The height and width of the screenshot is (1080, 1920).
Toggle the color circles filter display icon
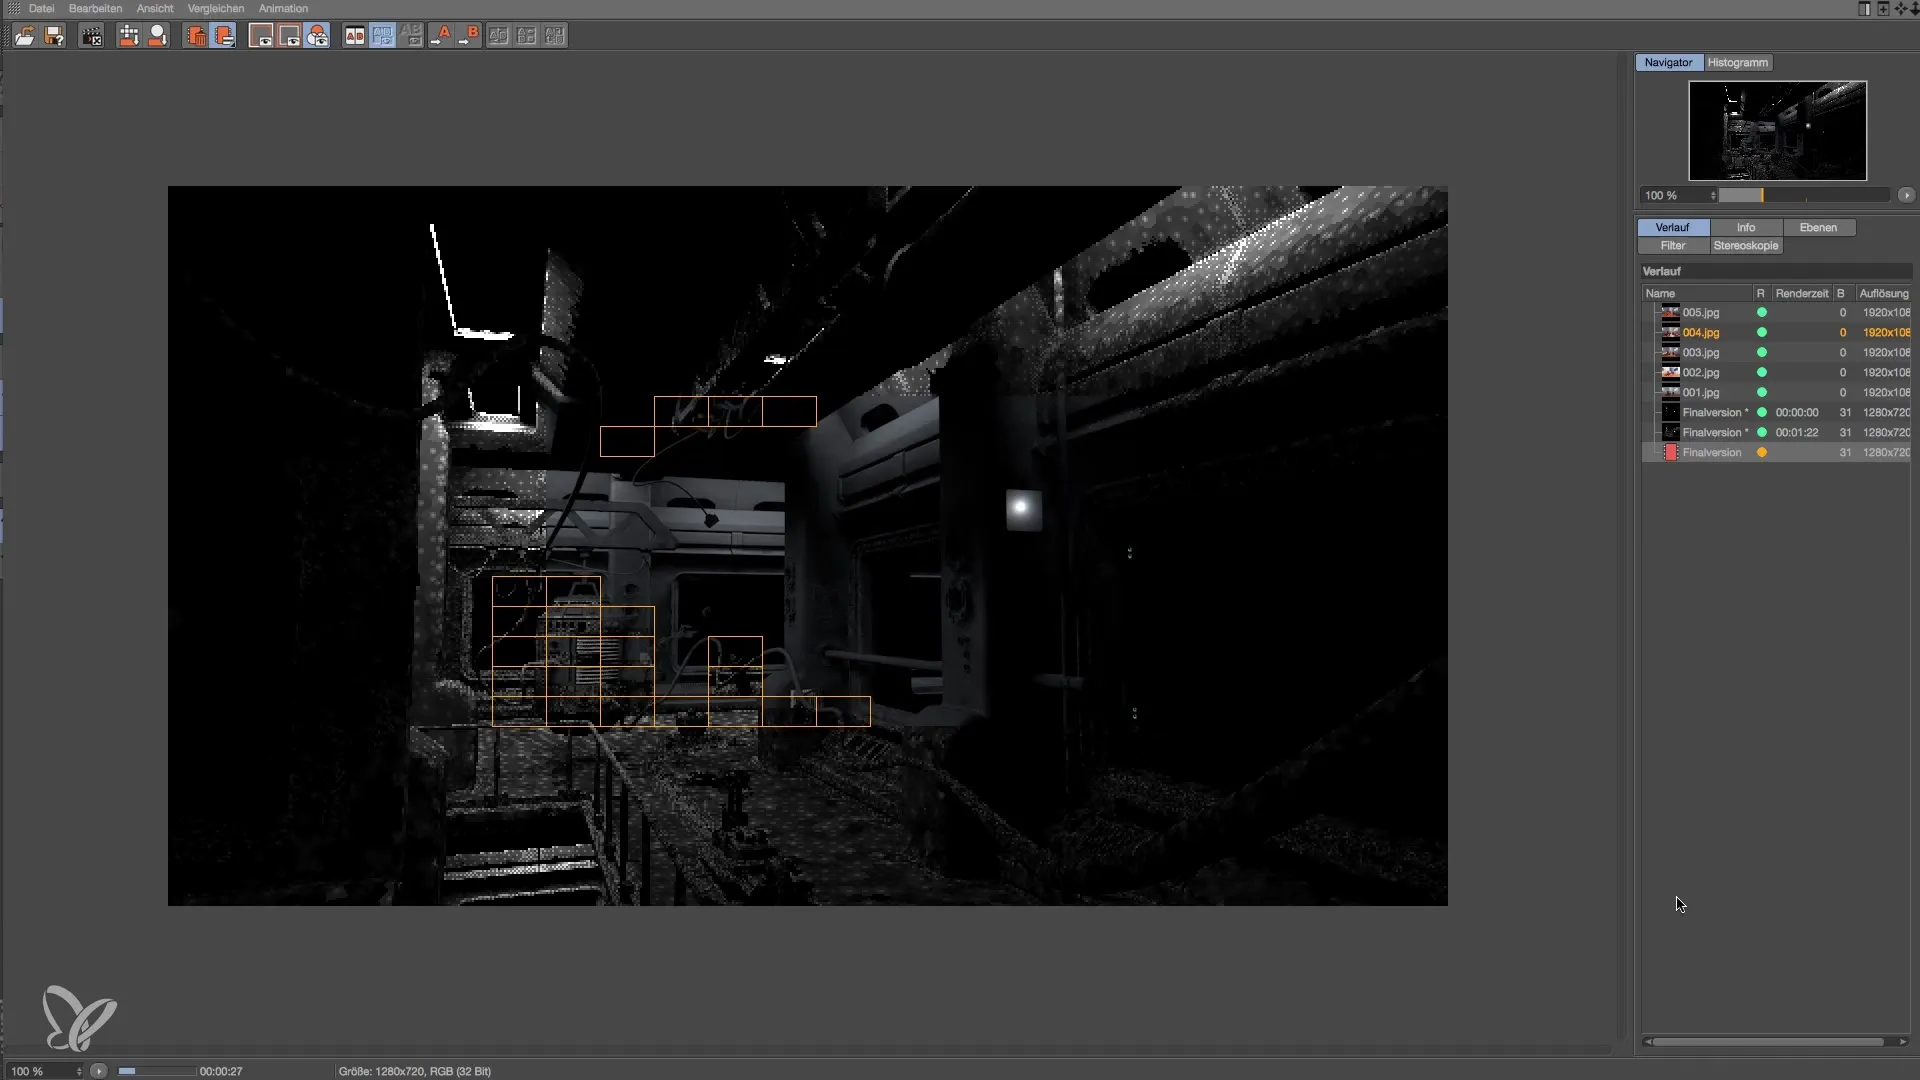[x=318, y=36]
